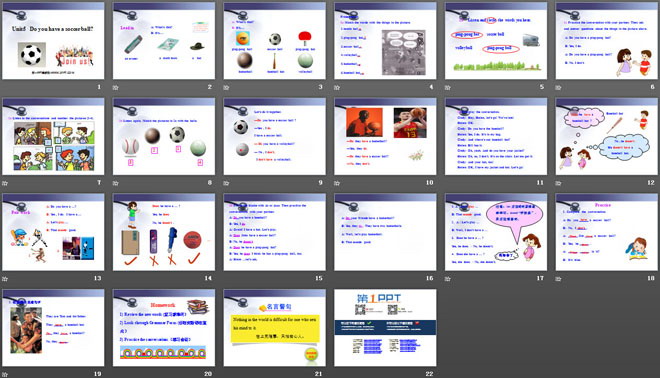
Task: Select slide 1 titled Do you have a soccer ball
Action: [53, 41]
